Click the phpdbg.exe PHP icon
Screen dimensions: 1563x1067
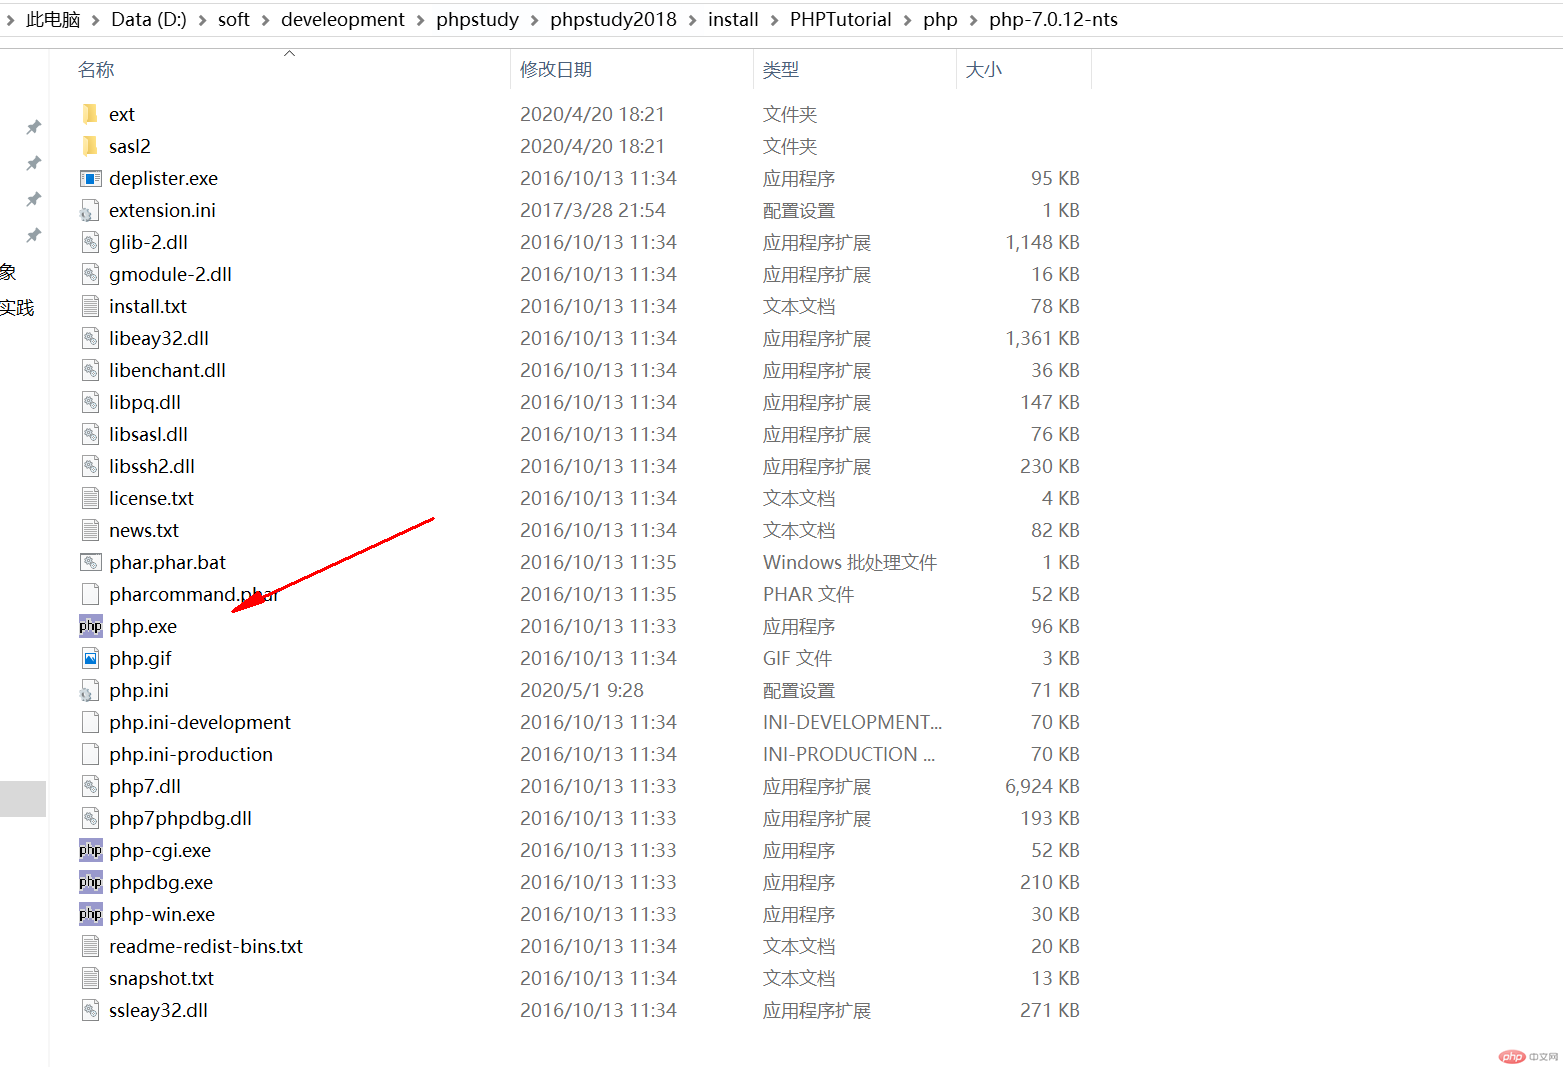point(90,882)
